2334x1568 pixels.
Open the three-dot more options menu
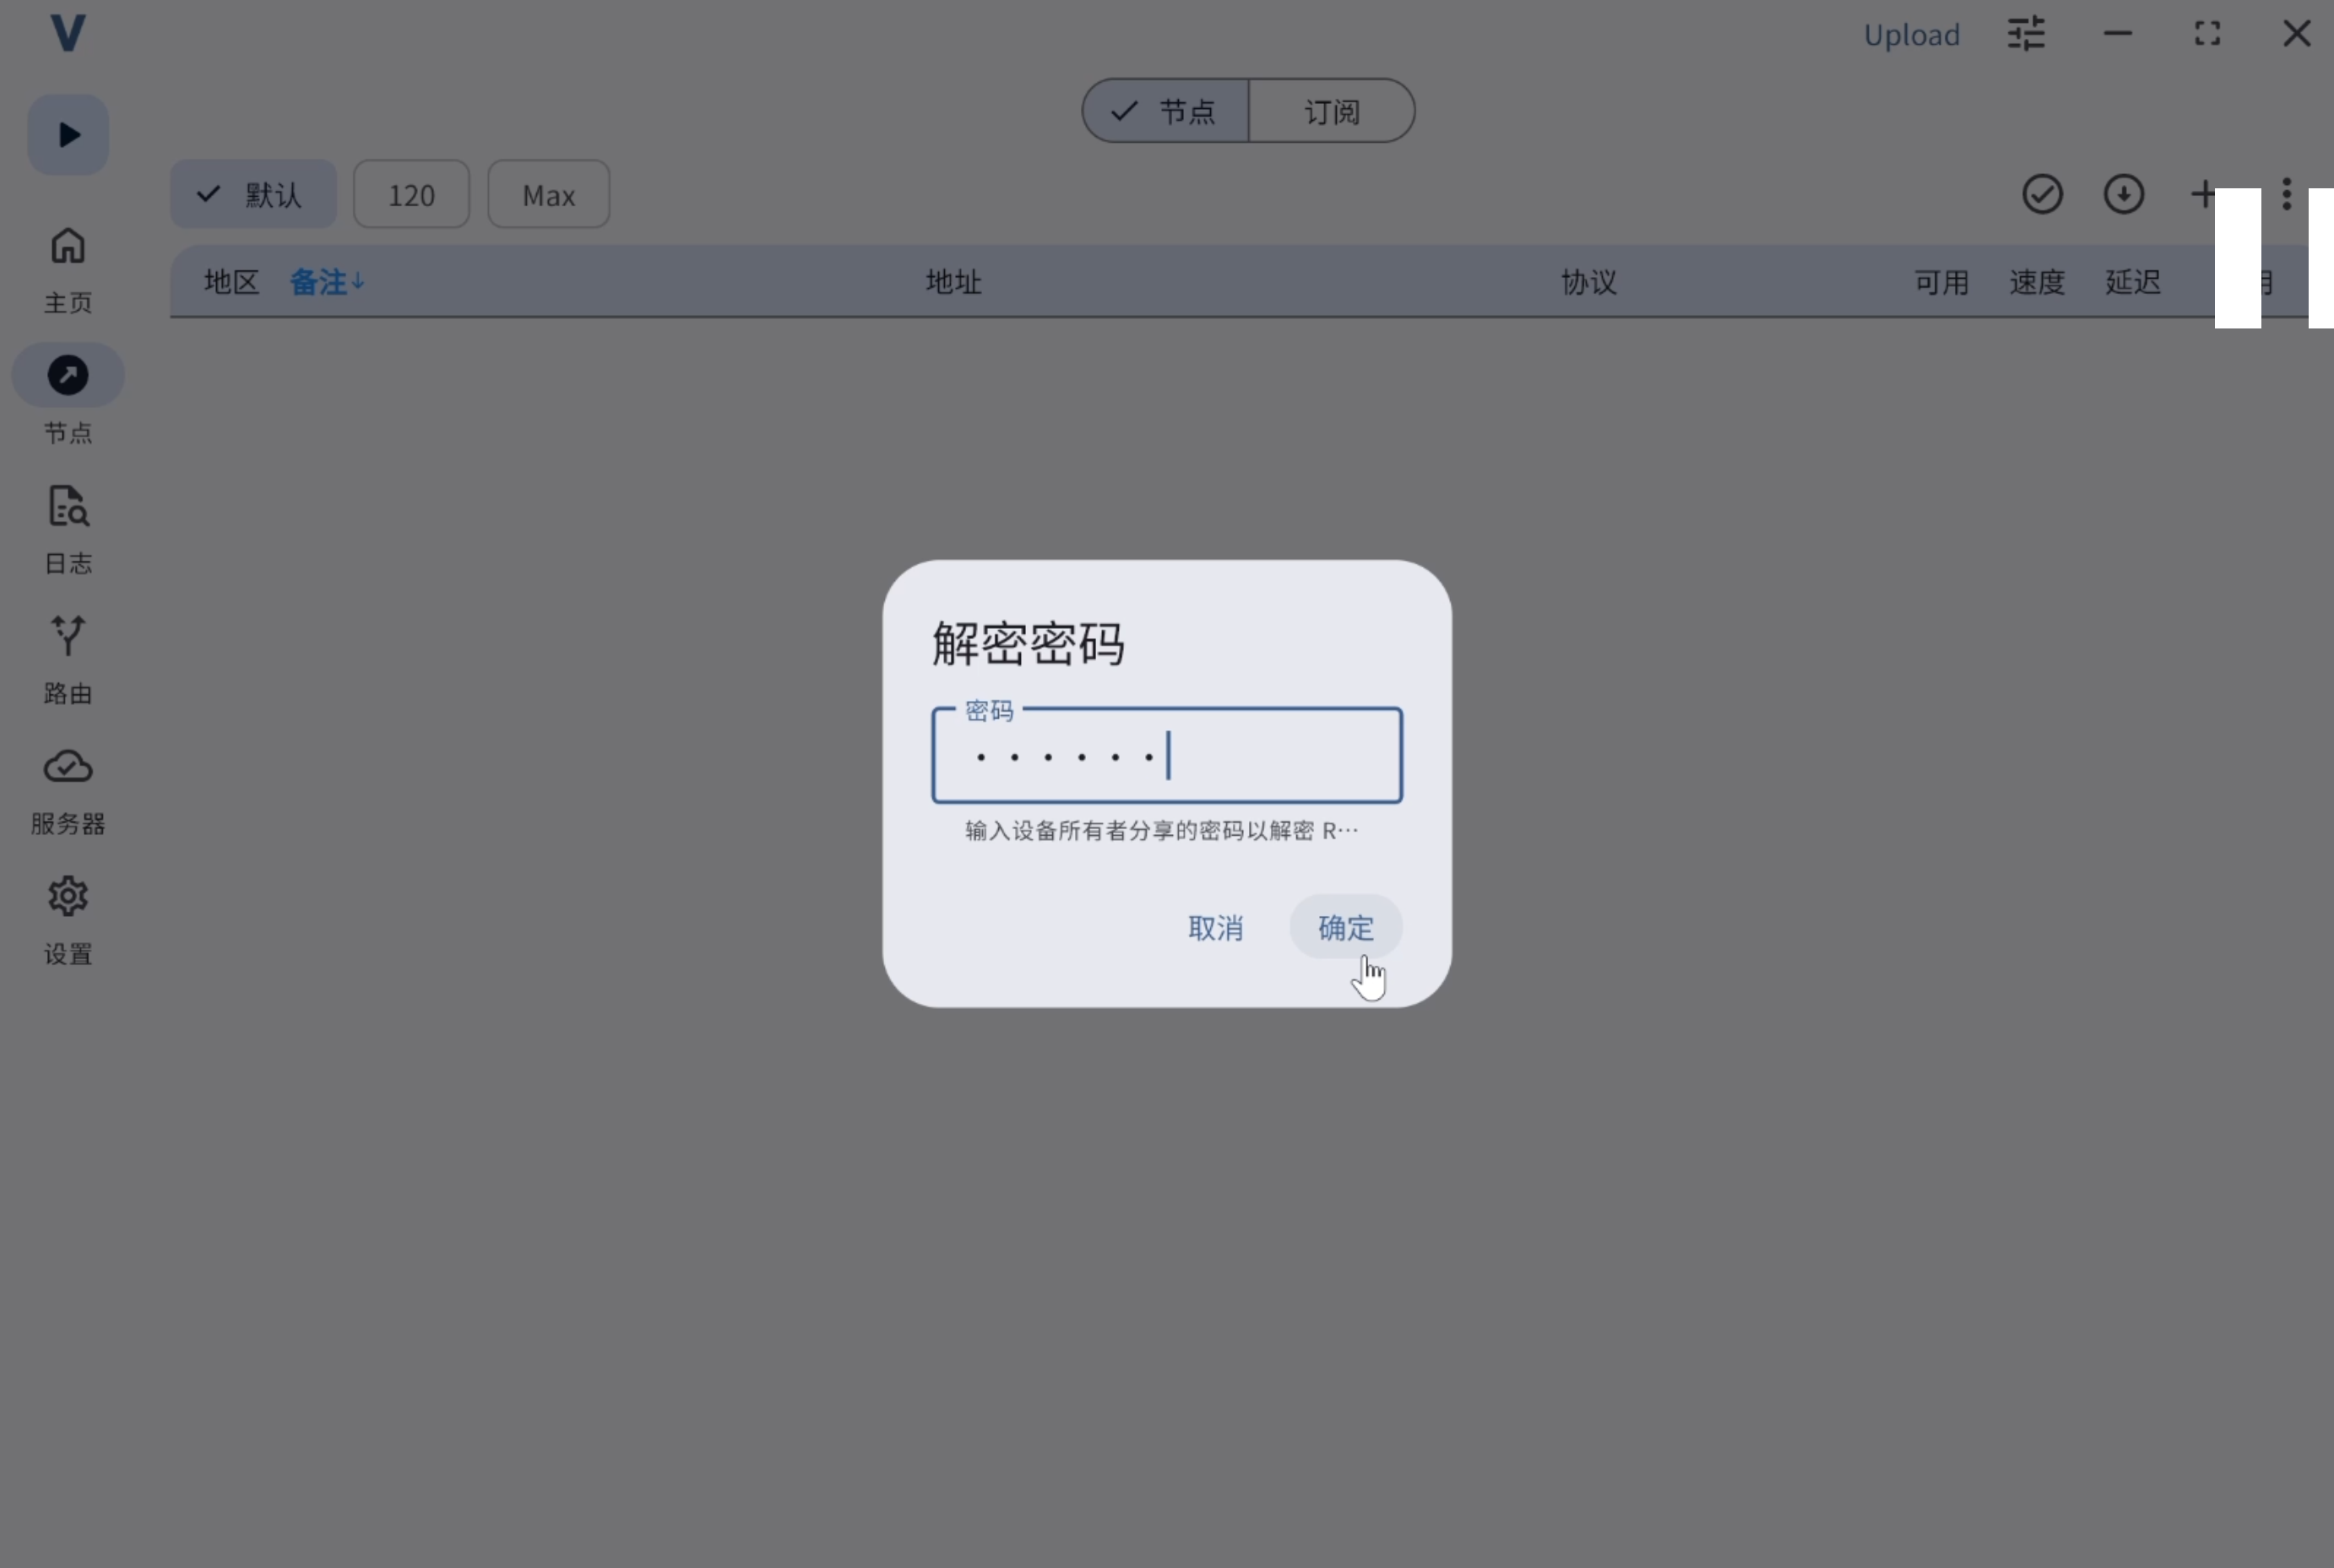coord(2286,194)
